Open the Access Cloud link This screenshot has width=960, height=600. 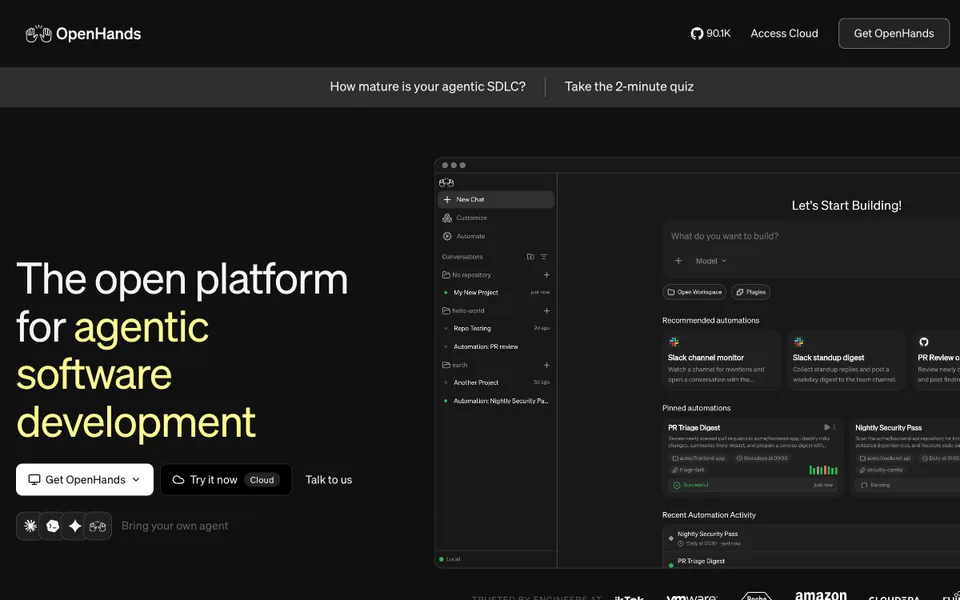click(x=784, y=34)
